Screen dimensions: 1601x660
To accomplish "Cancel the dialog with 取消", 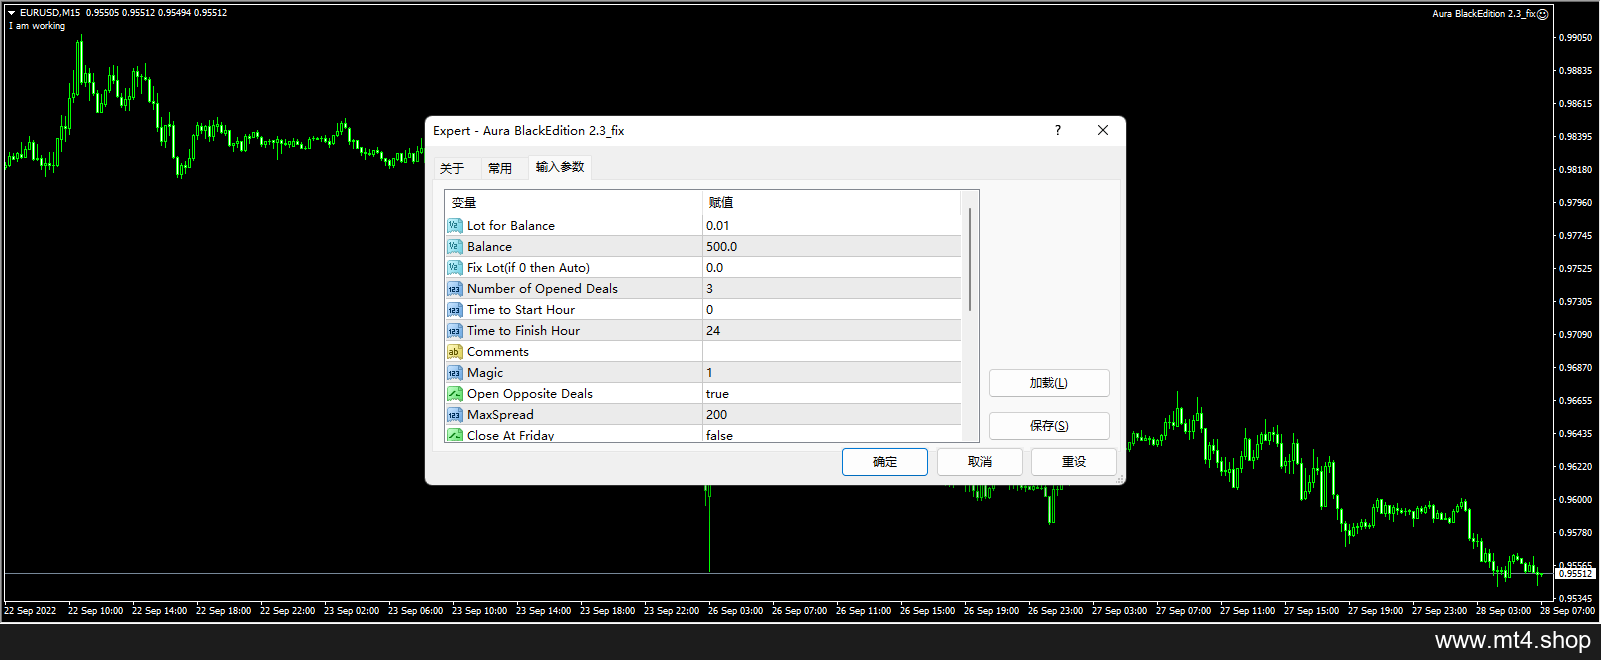I will pos(980,462).
